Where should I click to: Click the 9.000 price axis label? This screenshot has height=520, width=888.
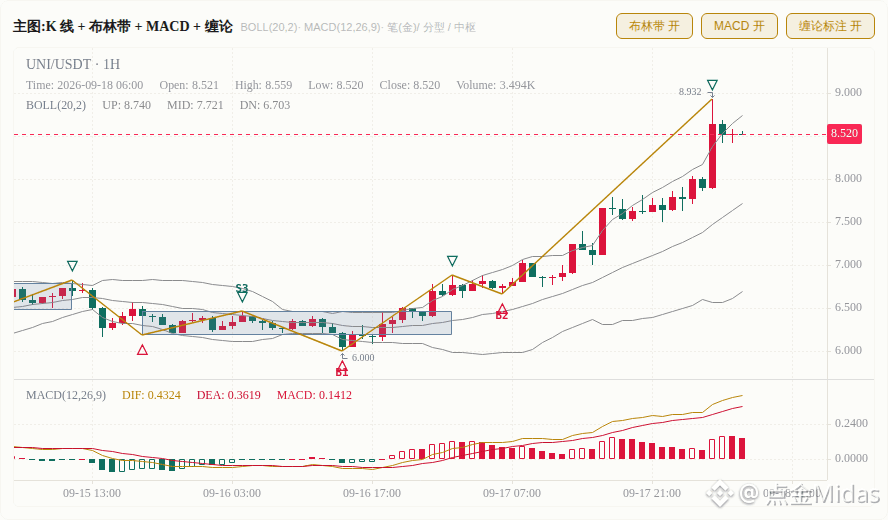pos(848,92)
